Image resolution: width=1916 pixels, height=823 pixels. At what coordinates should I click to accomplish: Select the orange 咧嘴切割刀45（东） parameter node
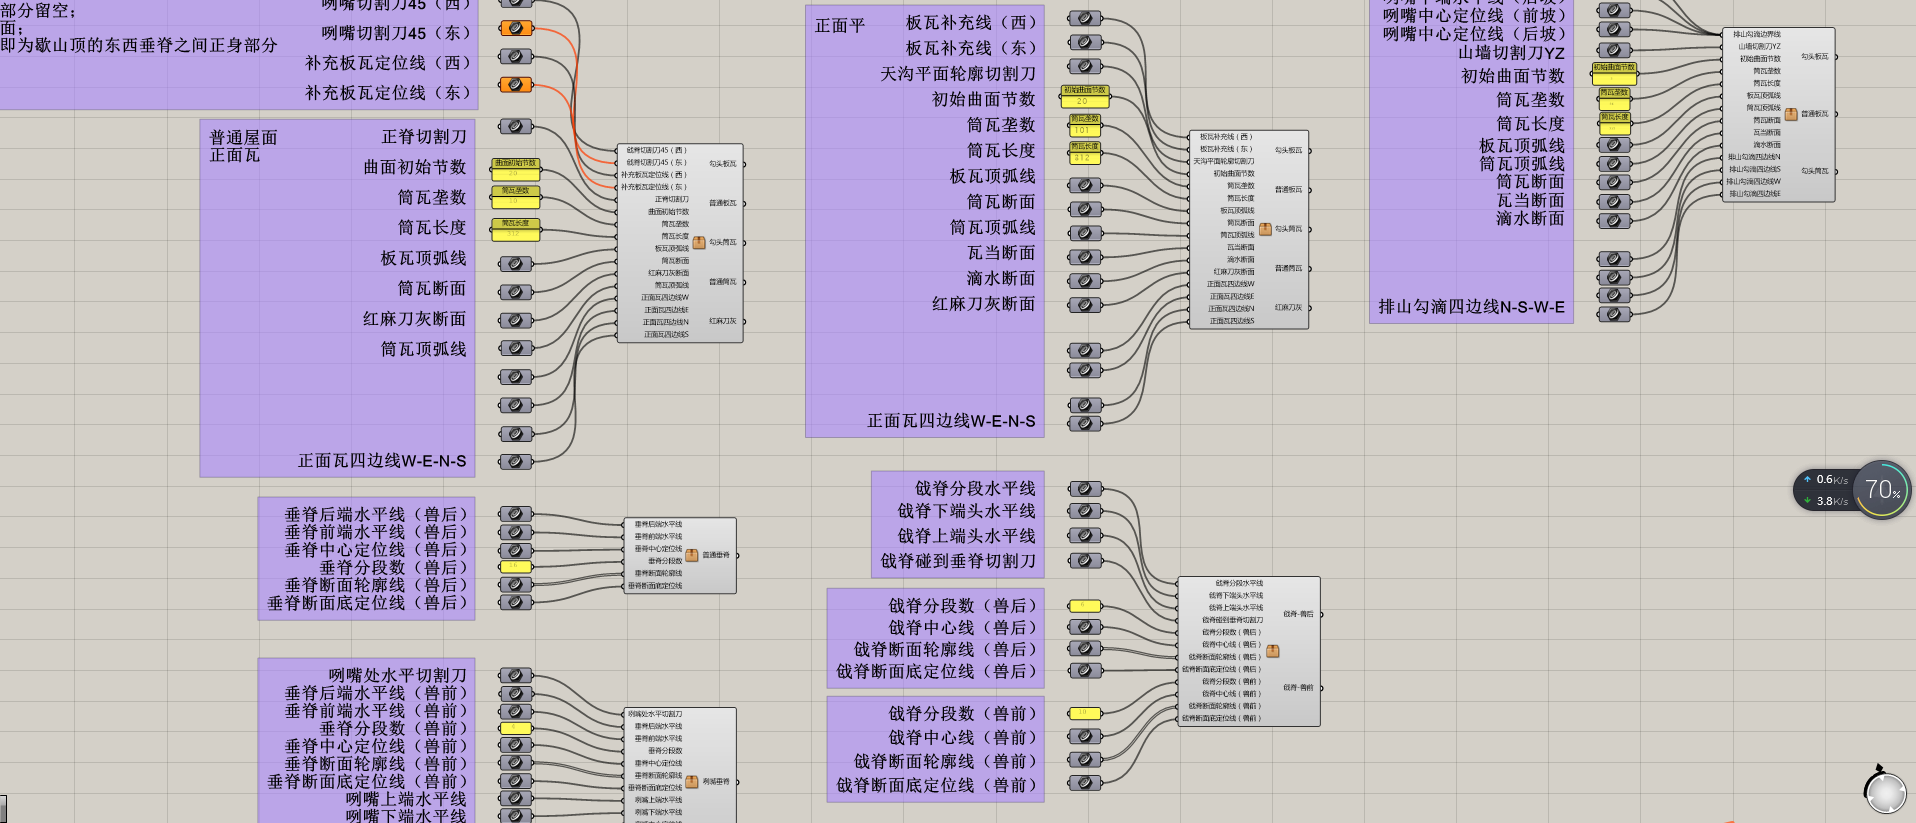(515, 28)
